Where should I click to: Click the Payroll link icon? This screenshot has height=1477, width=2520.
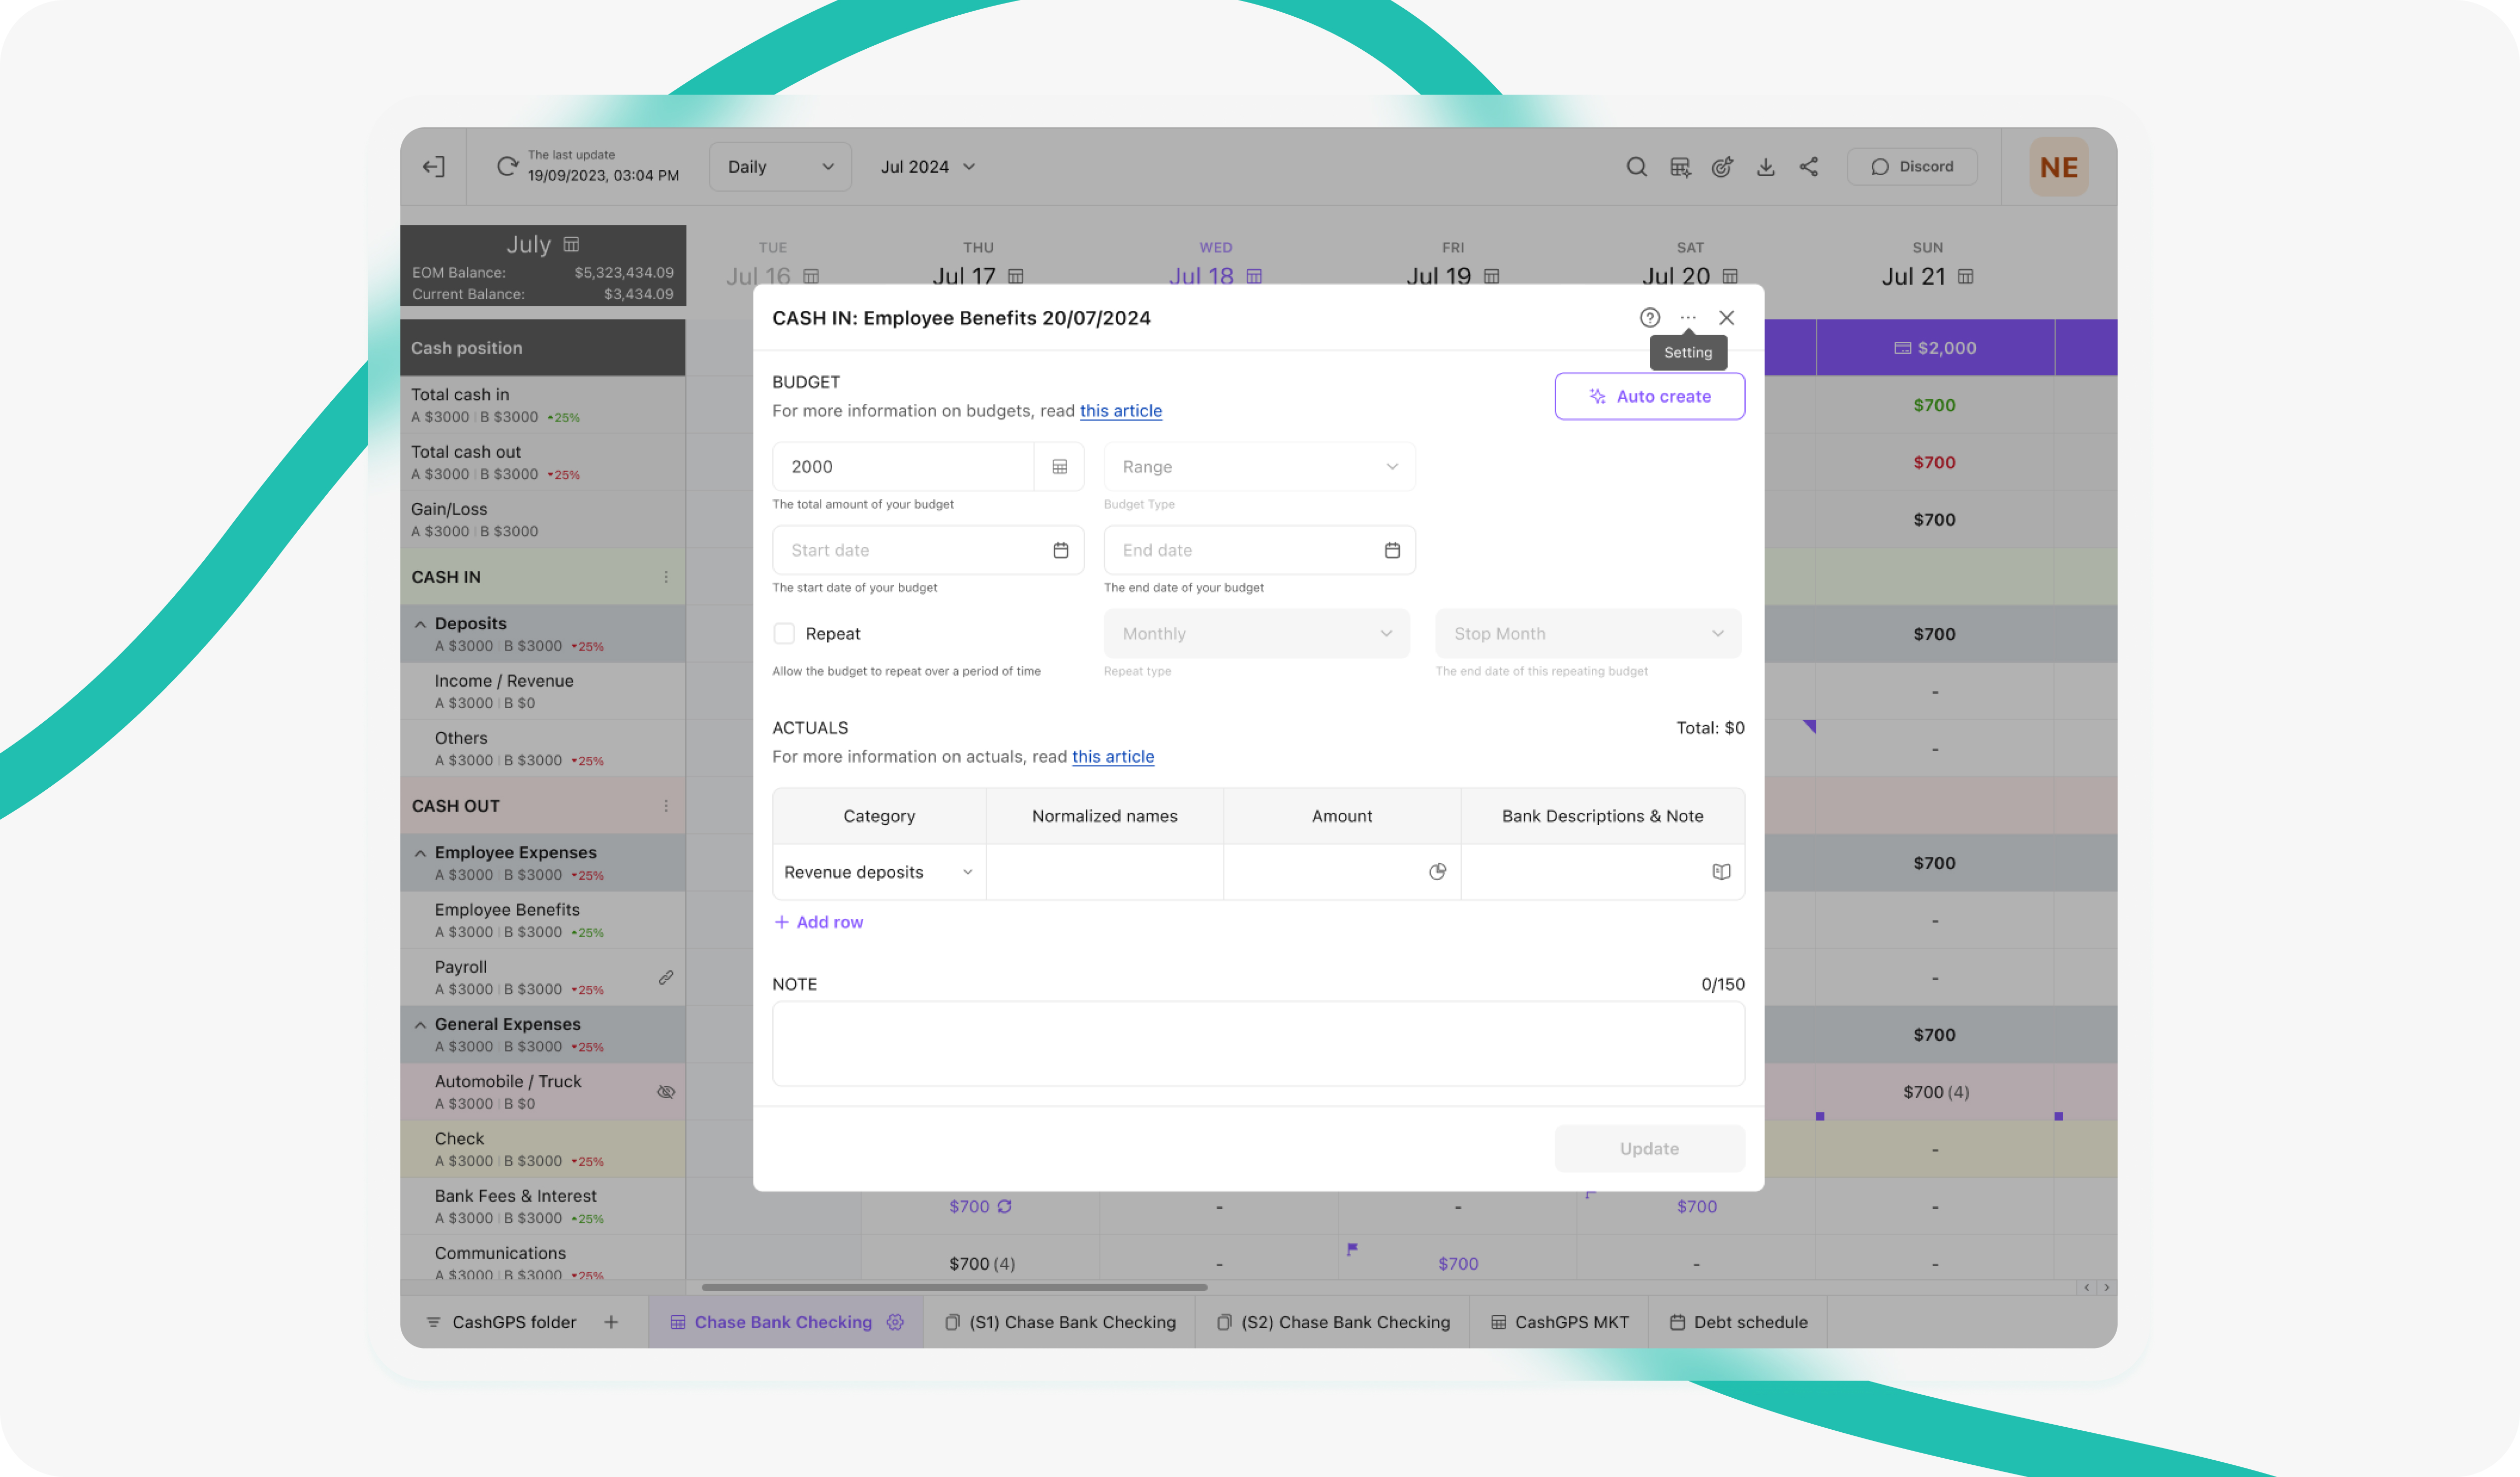pos(665,977)
